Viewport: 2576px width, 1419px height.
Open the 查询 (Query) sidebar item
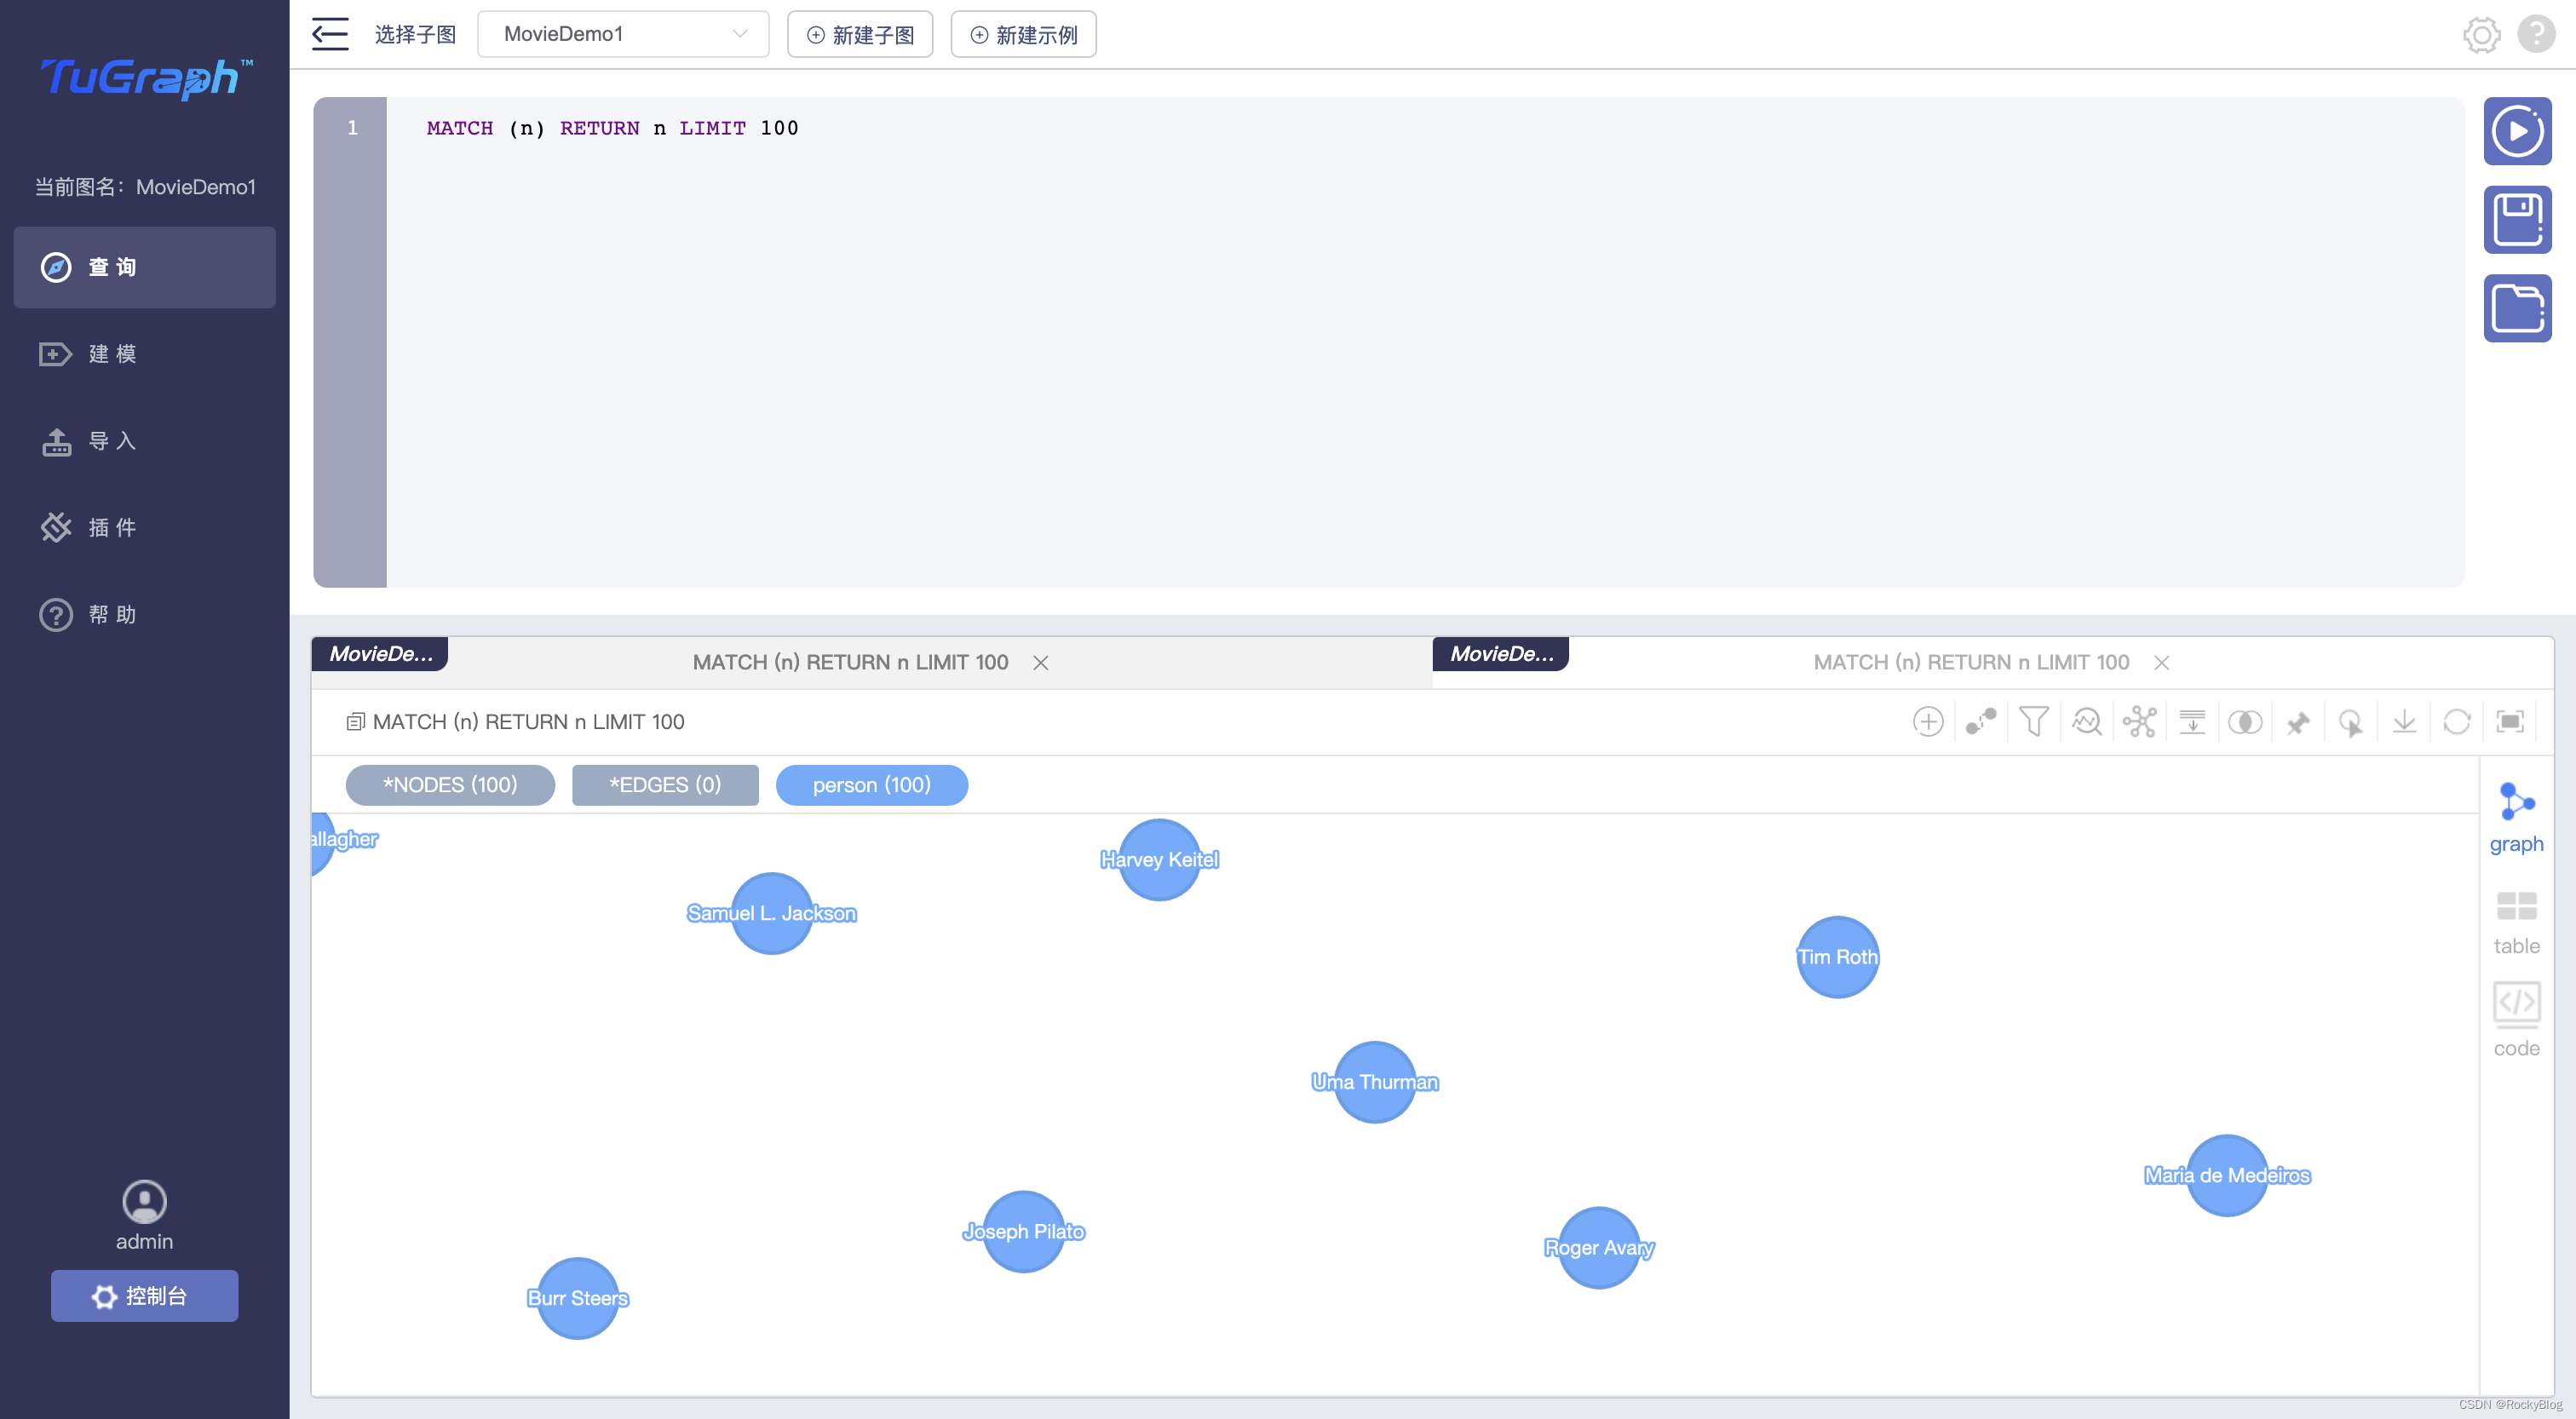point(144,267)
